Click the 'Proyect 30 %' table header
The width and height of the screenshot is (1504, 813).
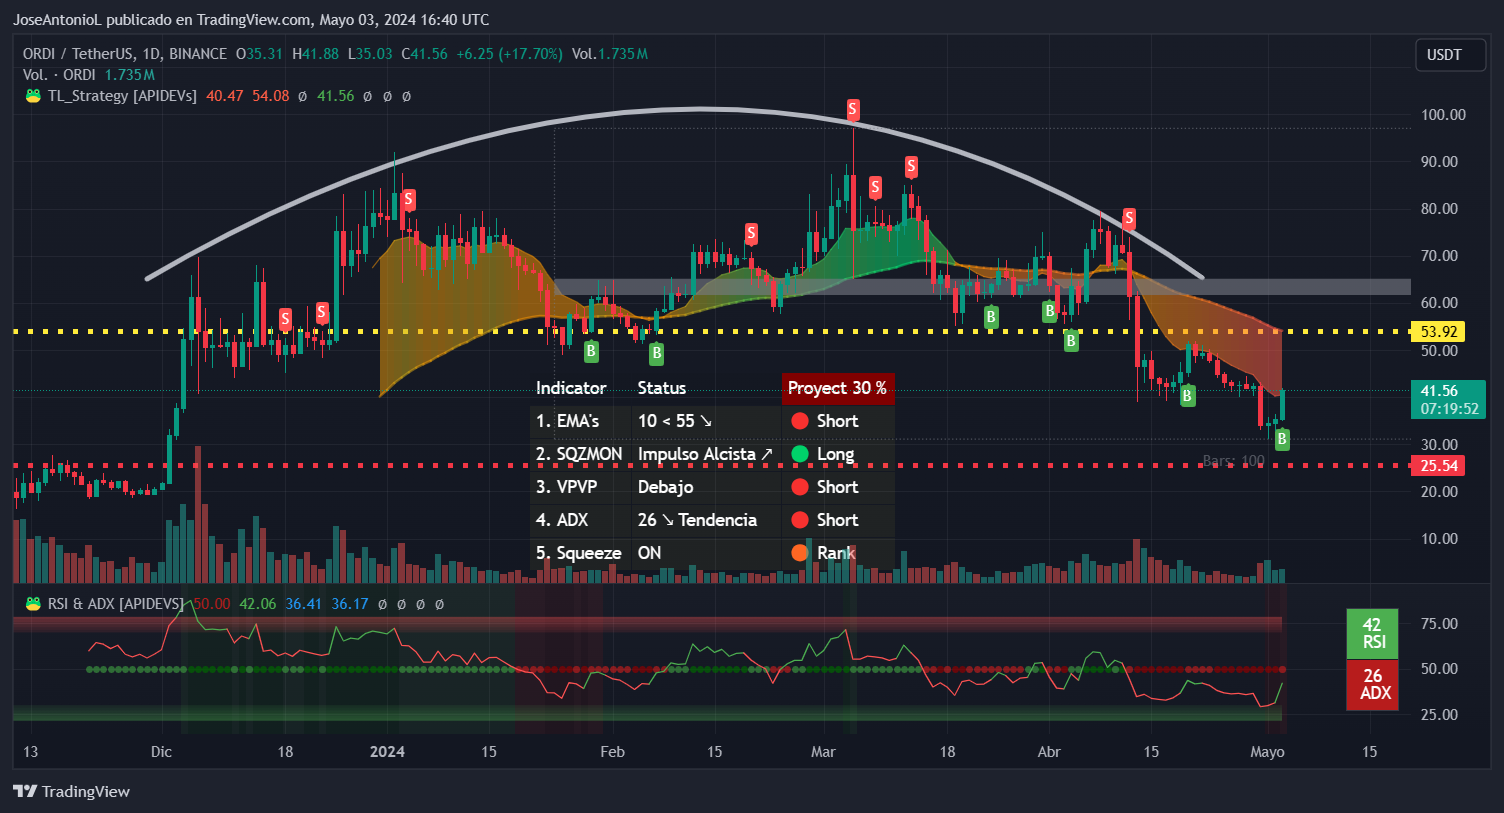pos(837,388)
